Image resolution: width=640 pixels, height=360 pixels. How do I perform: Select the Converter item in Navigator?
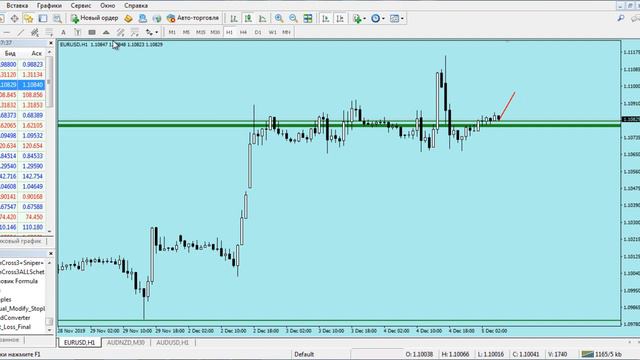click(16, 318)
